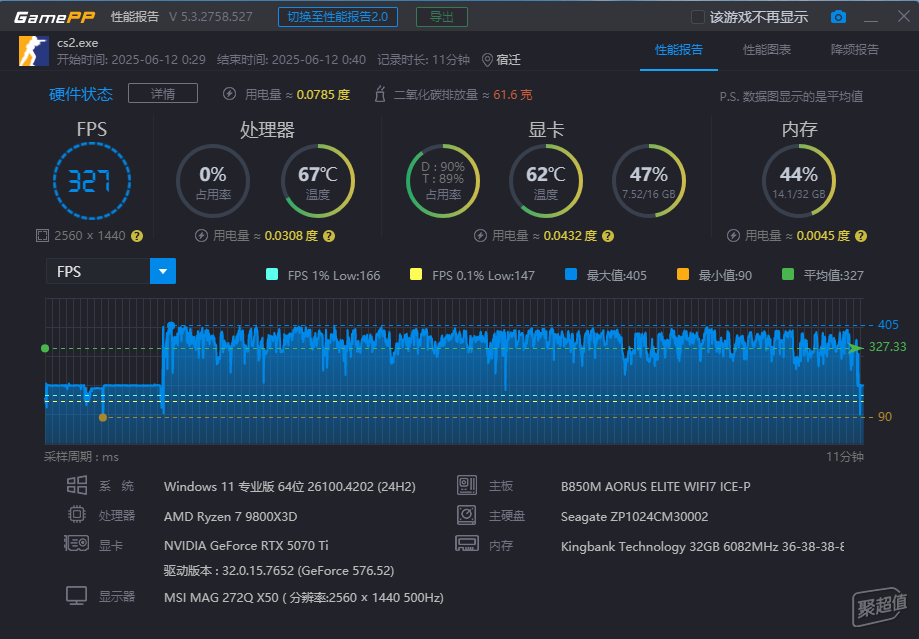Click the 327.33 average value label
Screen dimensions: 919x639
(x=887, y=346)
